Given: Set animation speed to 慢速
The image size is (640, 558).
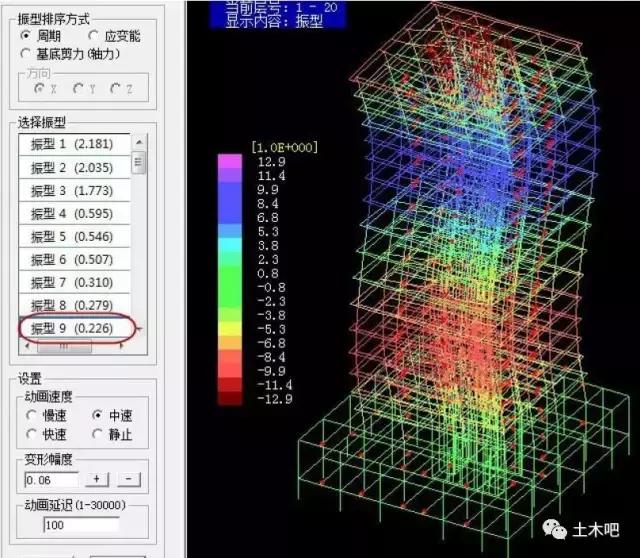Looking at the screenshot, I should (31, 416).
